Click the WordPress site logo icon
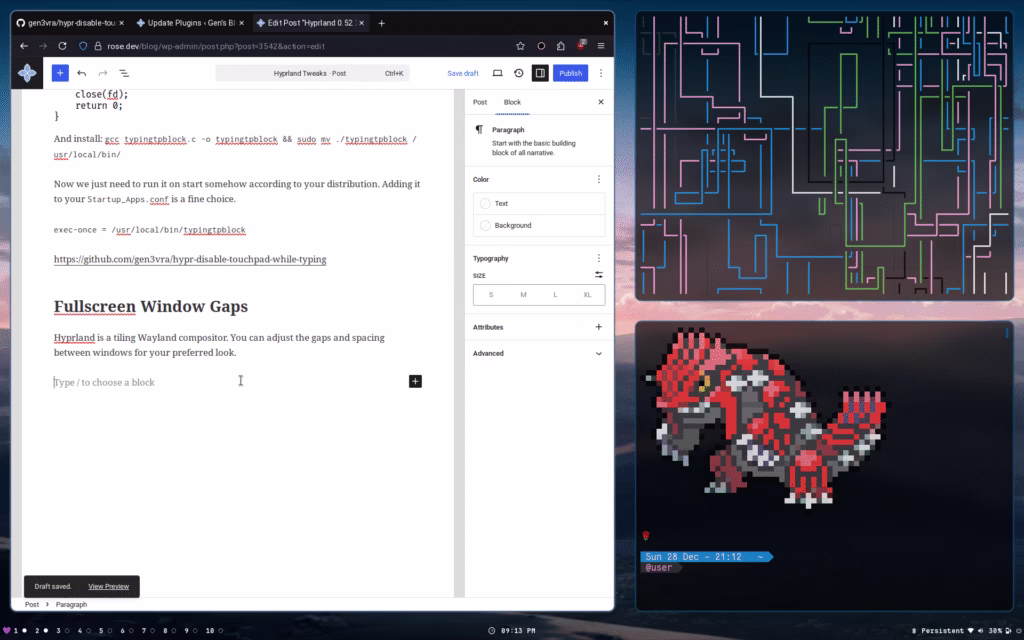 click(28, 73)
